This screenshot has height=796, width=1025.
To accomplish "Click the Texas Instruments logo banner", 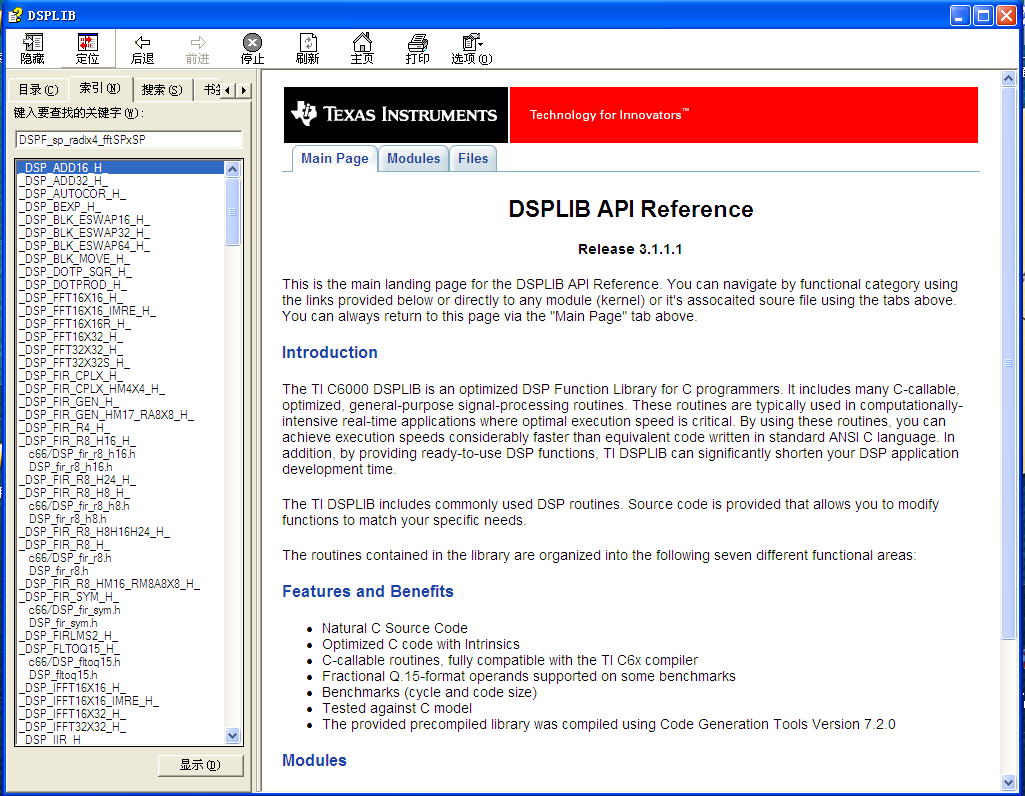I will point(395,114).
